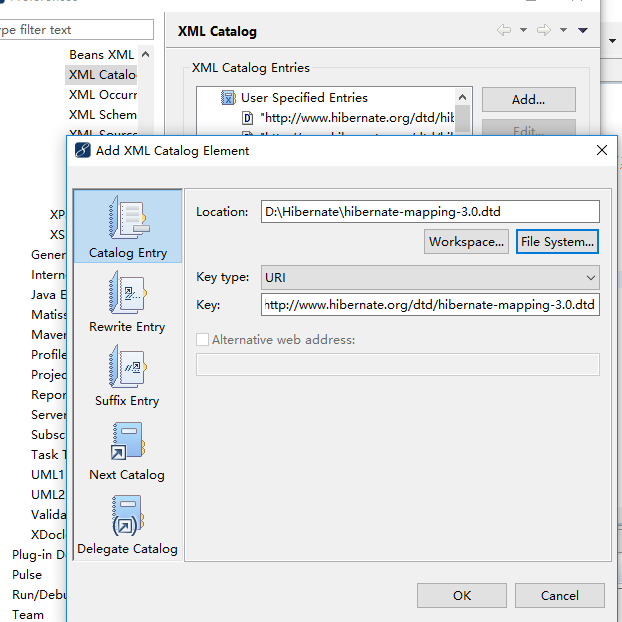Viewport: 622px width, 622px height.
Task: Select Run/Debug in the preferences tree
Action: pos(39,594)
